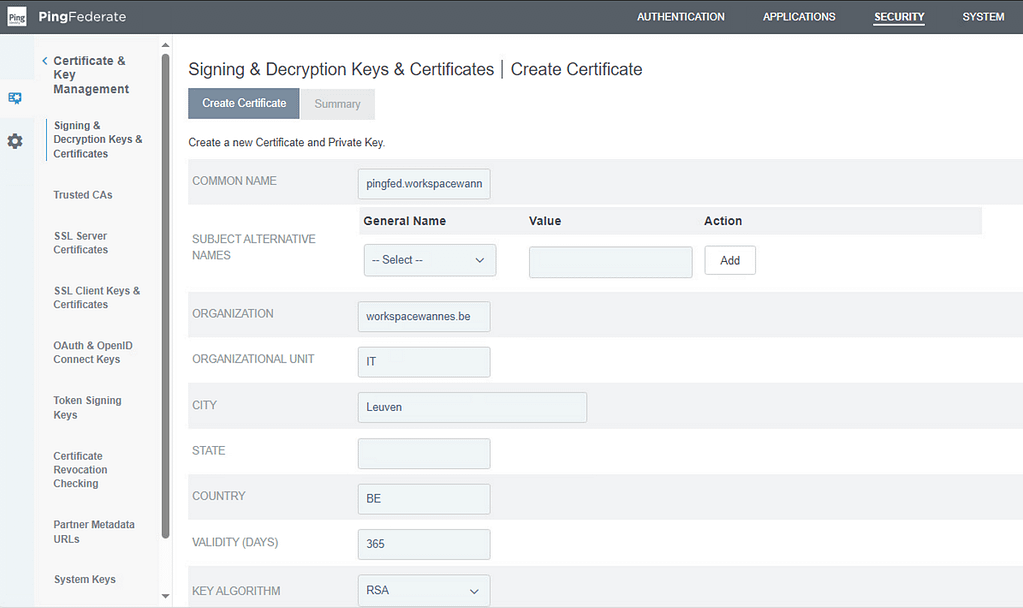Open the Security menu
Image resolution: width=1023 pixels, height=608 pixels.
coord(899,17)
